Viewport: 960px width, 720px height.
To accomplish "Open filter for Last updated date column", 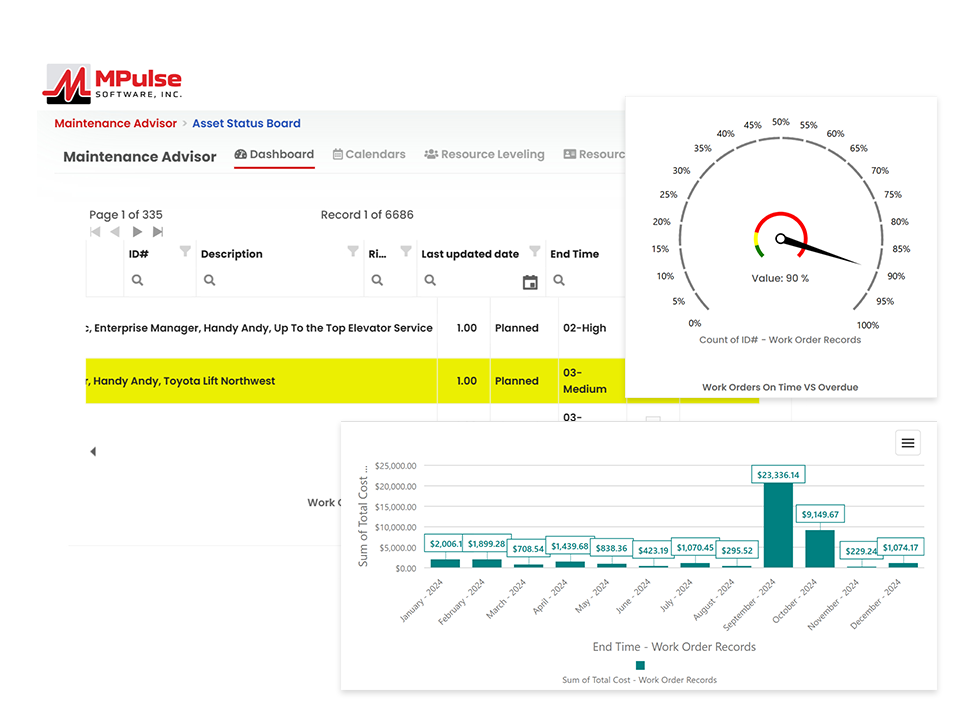I will tap(535, 251).
